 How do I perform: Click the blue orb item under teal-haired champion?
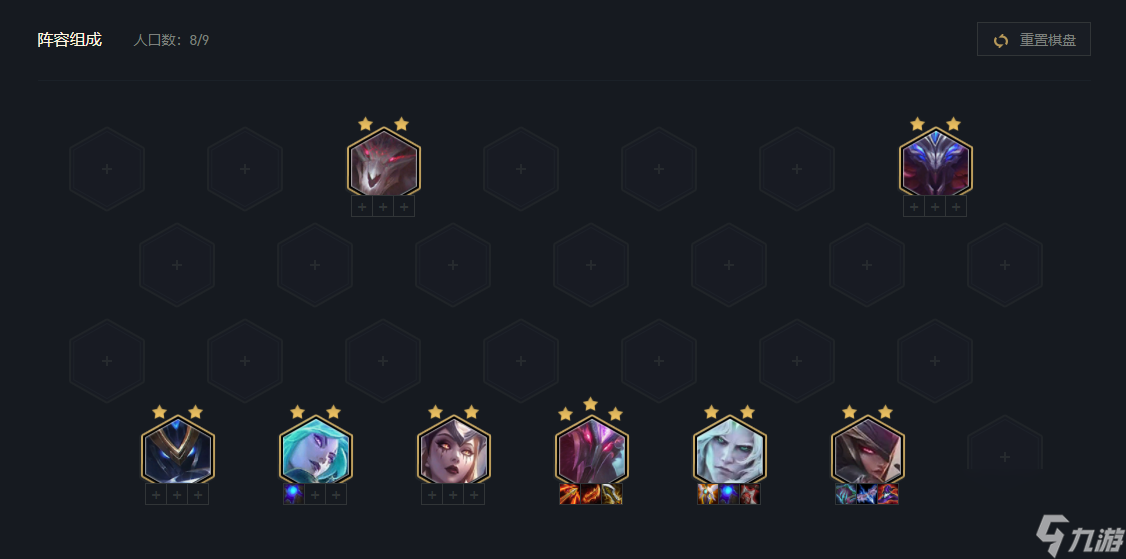294,494
